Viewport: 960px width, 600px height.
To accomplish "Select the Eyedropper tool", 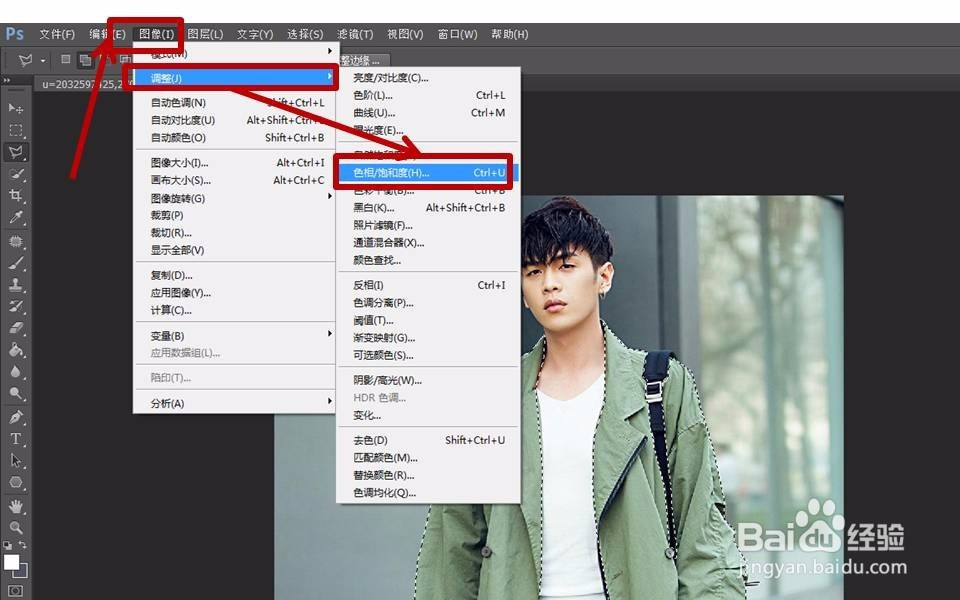I will pyautogui.click(x=15, y=217).
